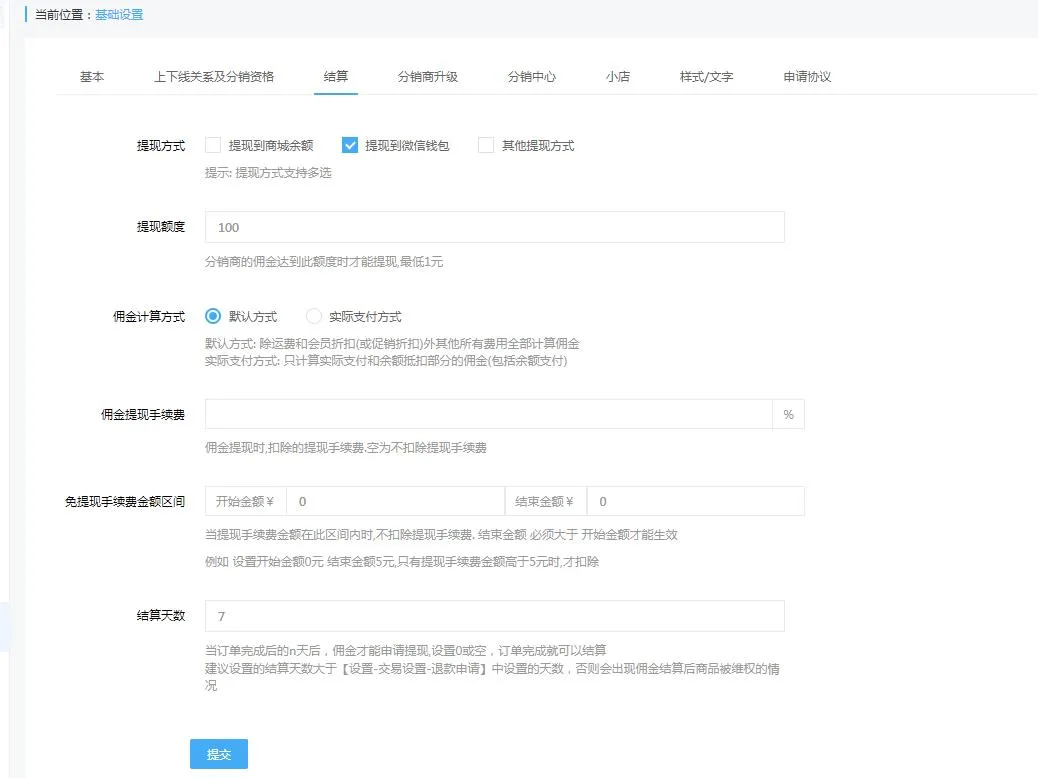This screenshot has width=1038, height=778.
Task: Select the 结算 tab
Action: [x=336, y=77]
